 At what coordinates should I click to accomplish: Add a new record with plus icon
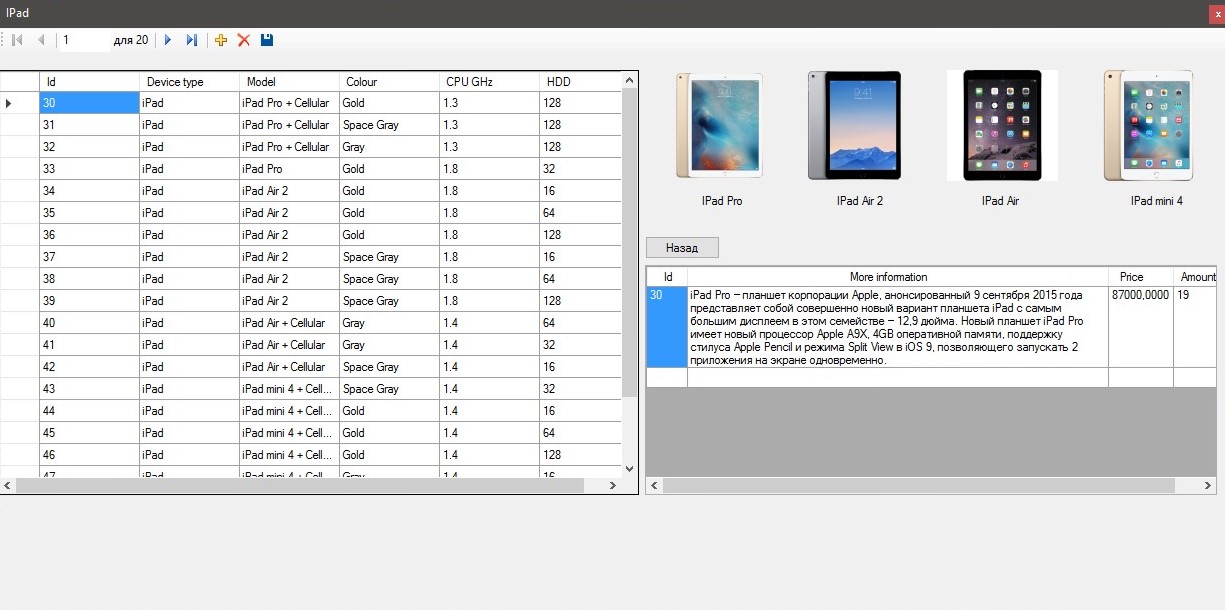tap(221, 40)
